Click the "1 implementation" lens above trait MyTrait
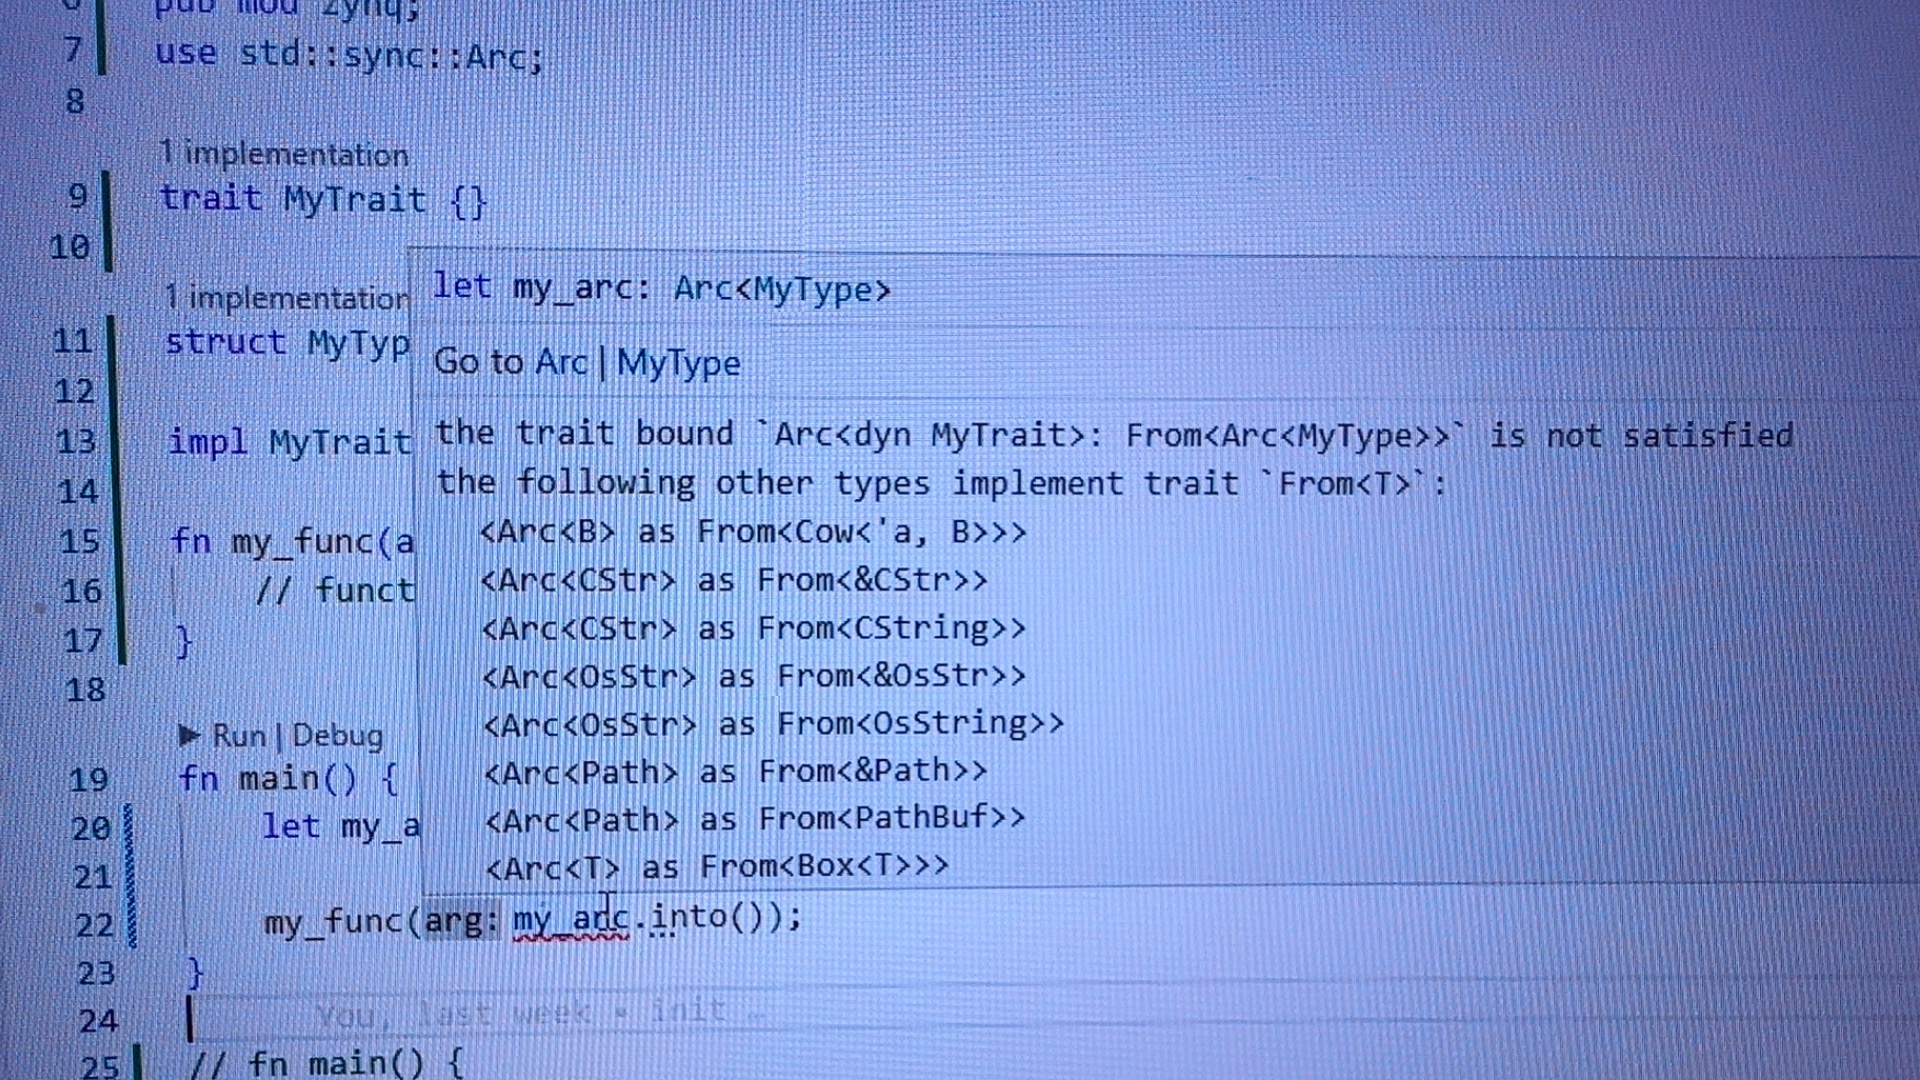Image resolution: width=1920 pixels, height=1080 pixels. coord(284,154)
